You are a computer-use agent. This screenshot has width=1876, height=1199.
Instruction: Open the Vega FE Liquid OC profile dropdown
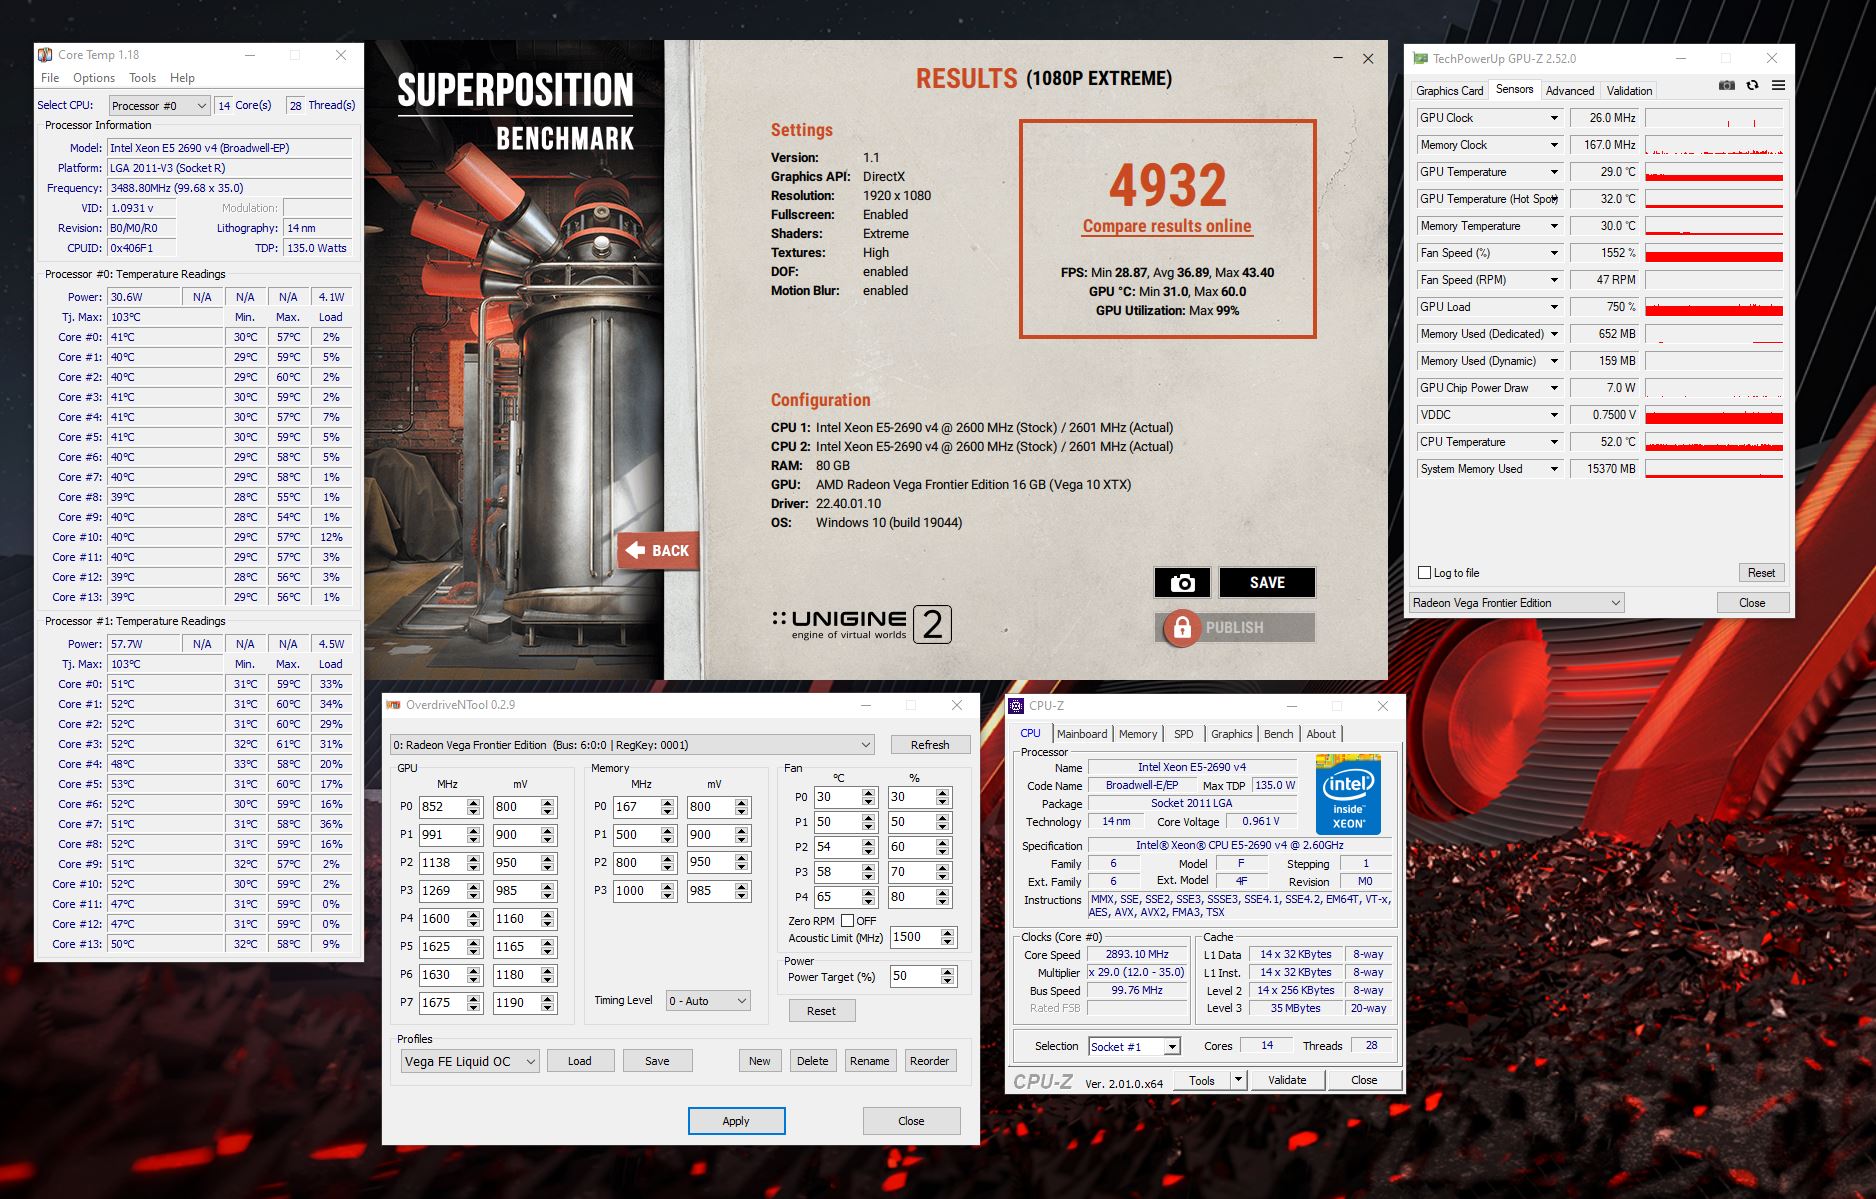(x=469, y=1061)
